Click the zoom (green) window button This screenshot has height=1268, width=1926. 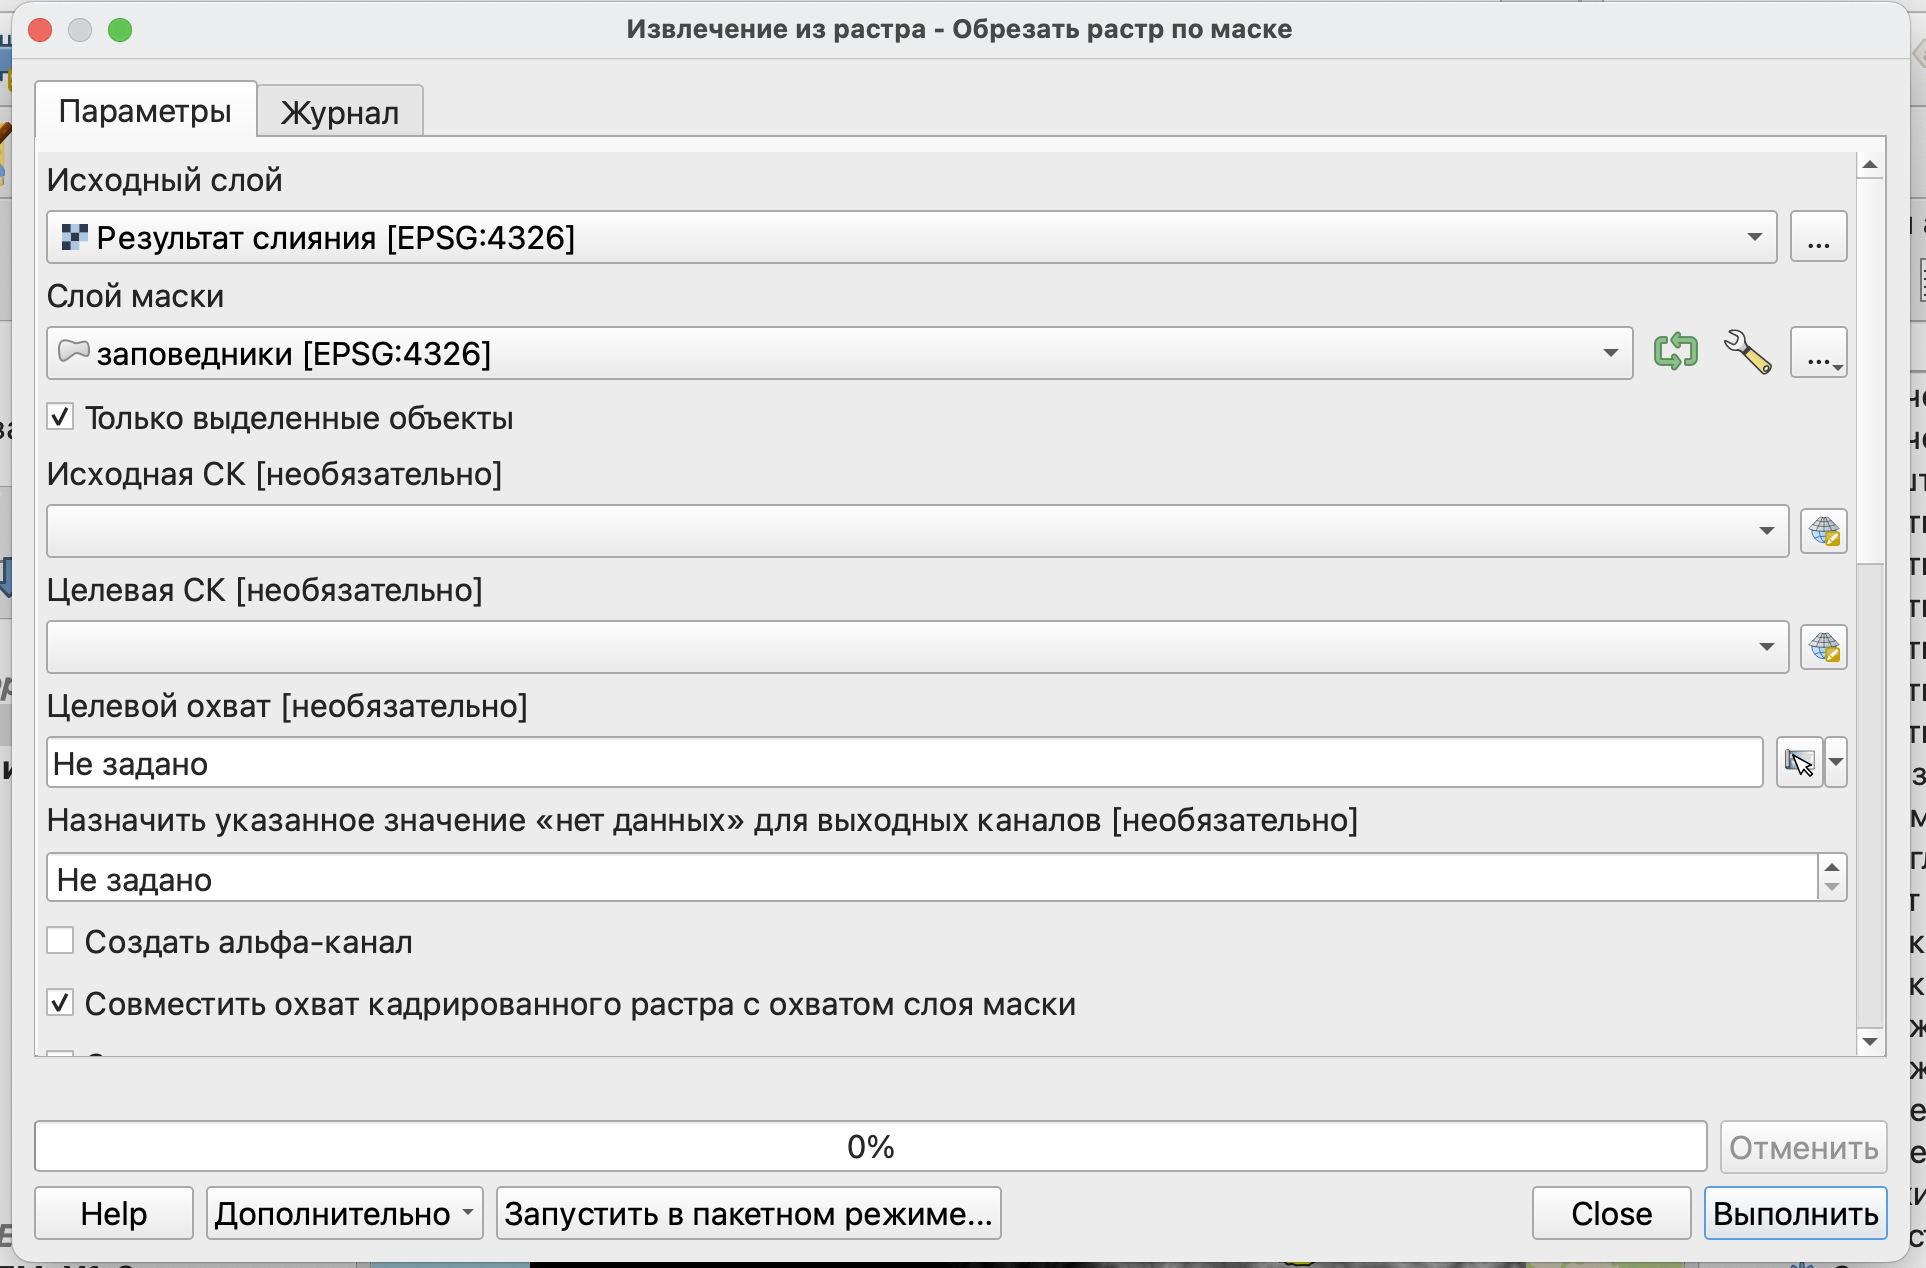point(120,30)
